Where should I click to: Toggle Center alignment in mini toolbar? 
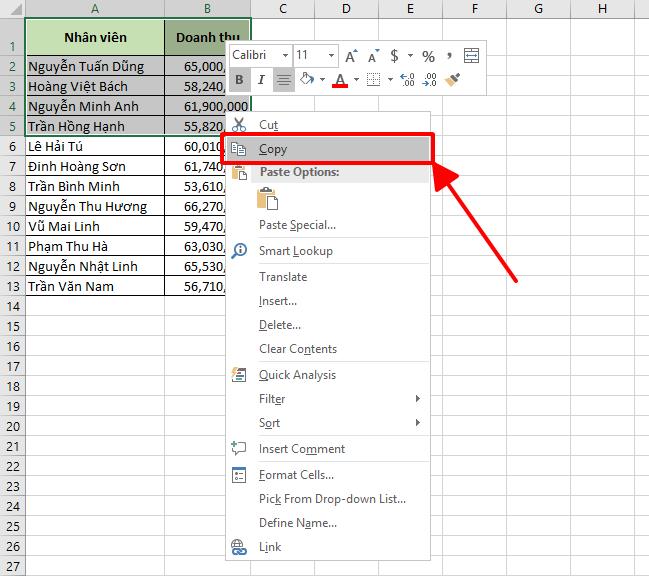click(x=283, y=80)
